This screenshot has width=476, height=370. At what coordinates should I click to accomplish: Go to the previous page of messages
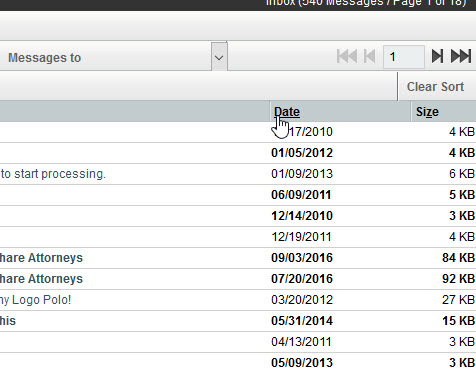(369, 56)
